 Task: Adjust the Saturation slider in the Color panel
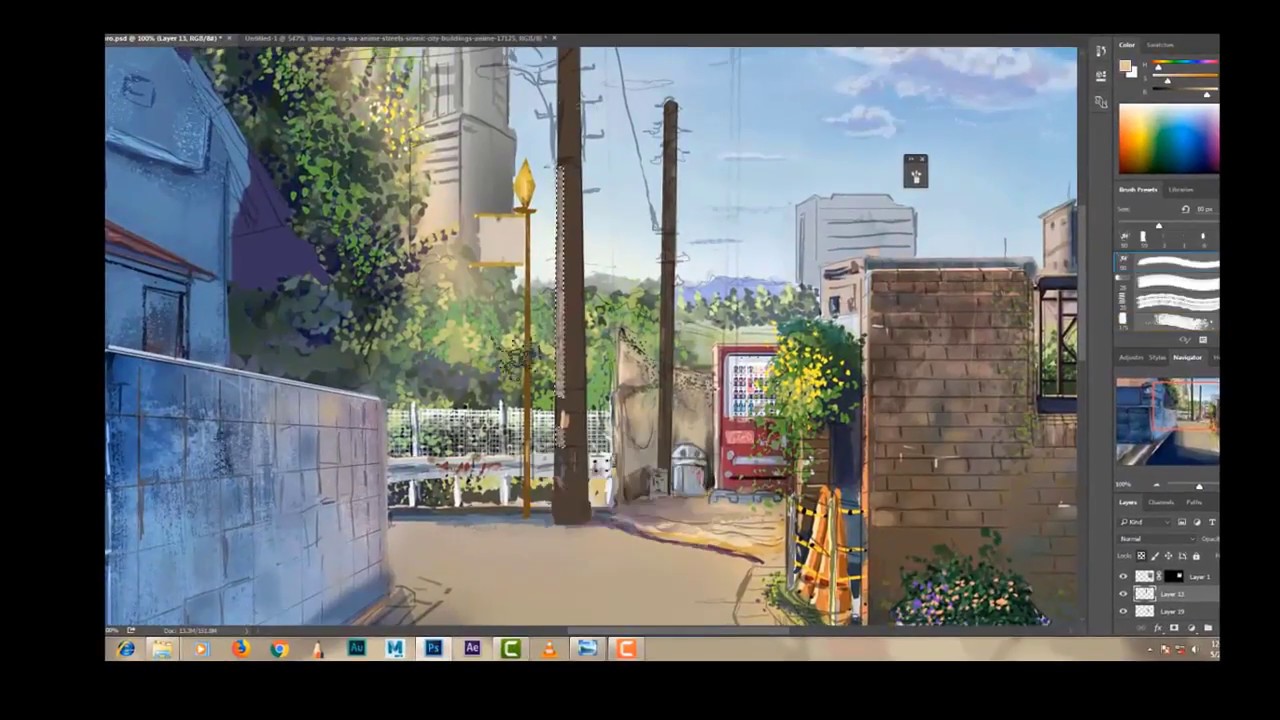(1185, 76)
